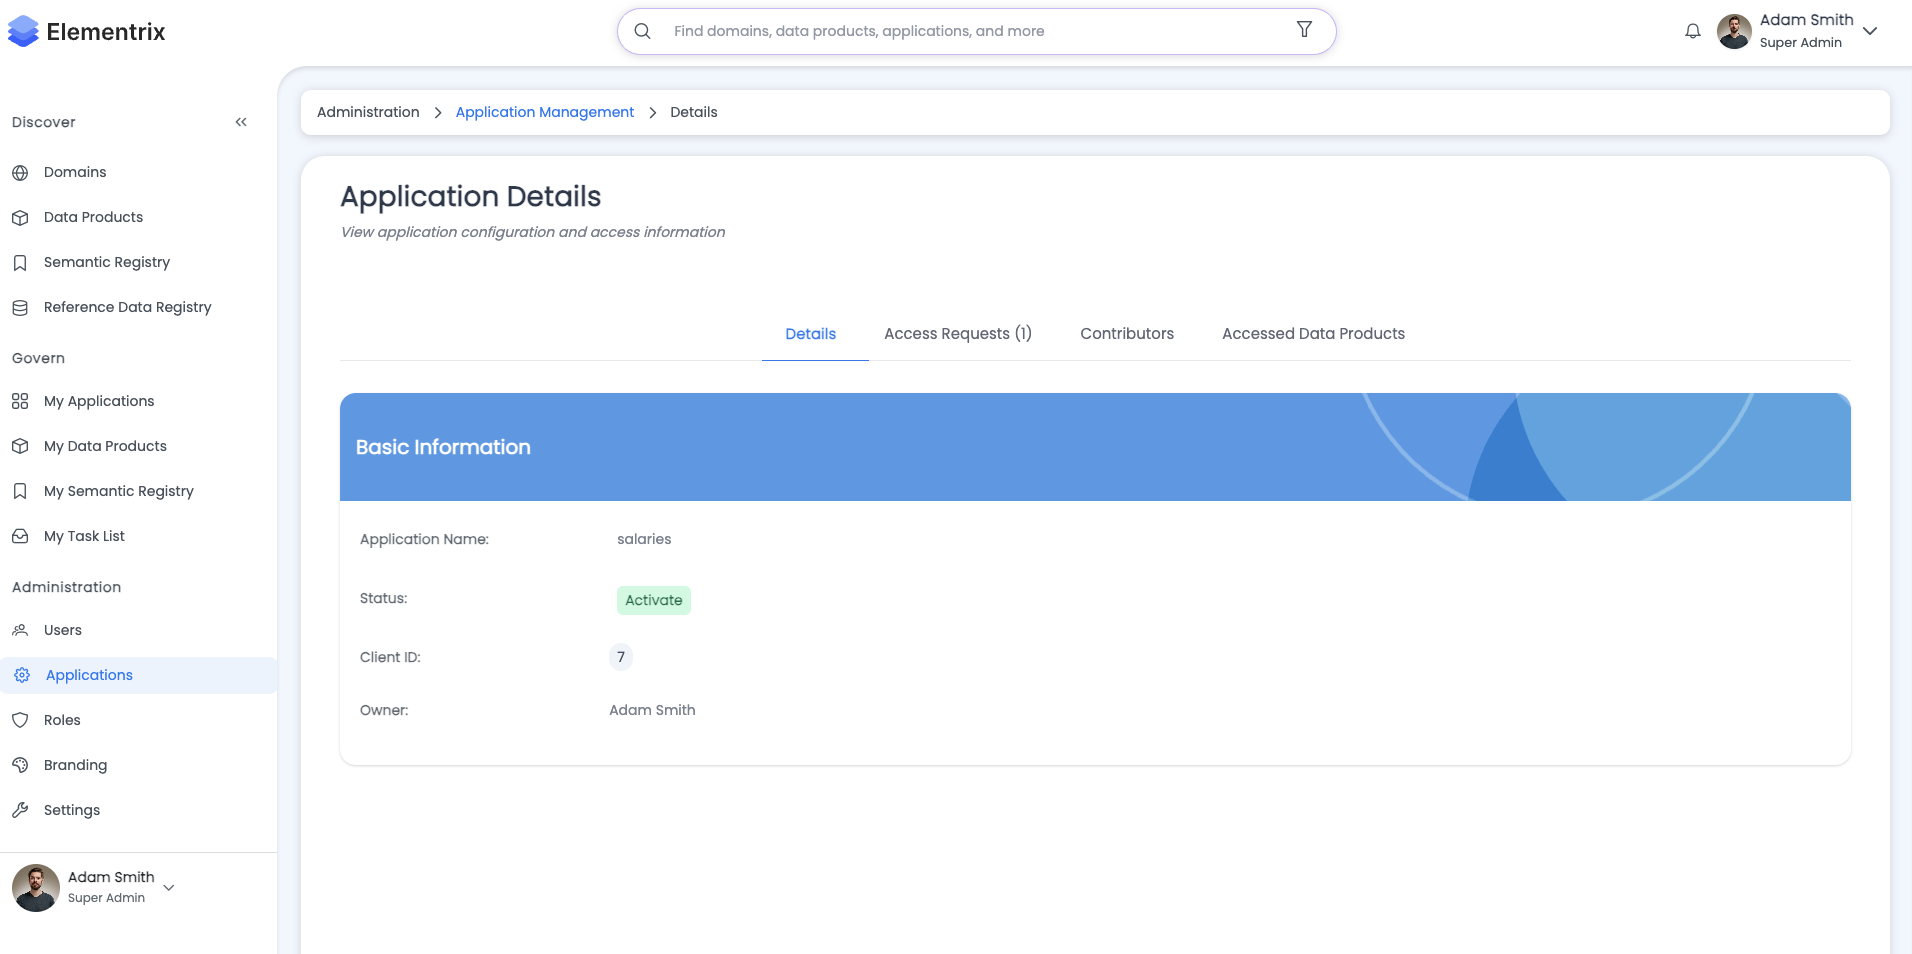This screenshot has width=1912, height=954.
Task: Click the filter funnel icon in search bar
Action: (1304, 30)
